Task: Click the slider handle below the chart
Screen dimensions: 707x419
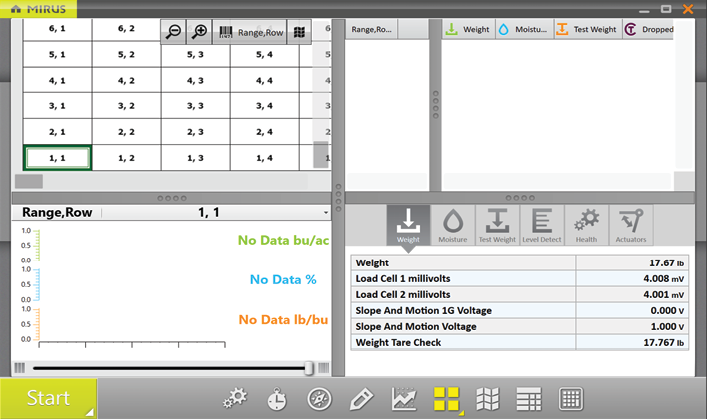Action: point(310,368)
